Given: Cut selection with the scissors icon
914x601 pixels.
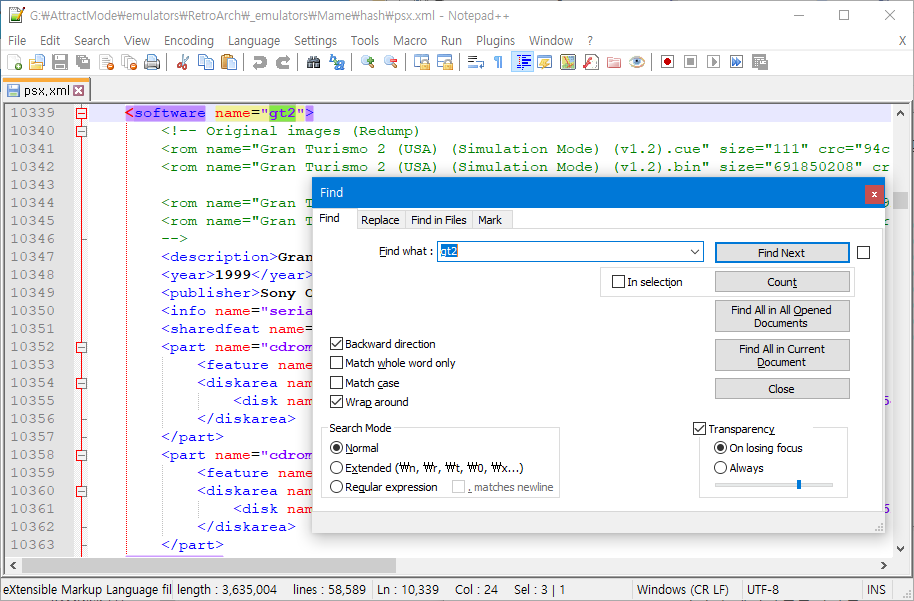Looking at the screenshot, I should 182,62.
